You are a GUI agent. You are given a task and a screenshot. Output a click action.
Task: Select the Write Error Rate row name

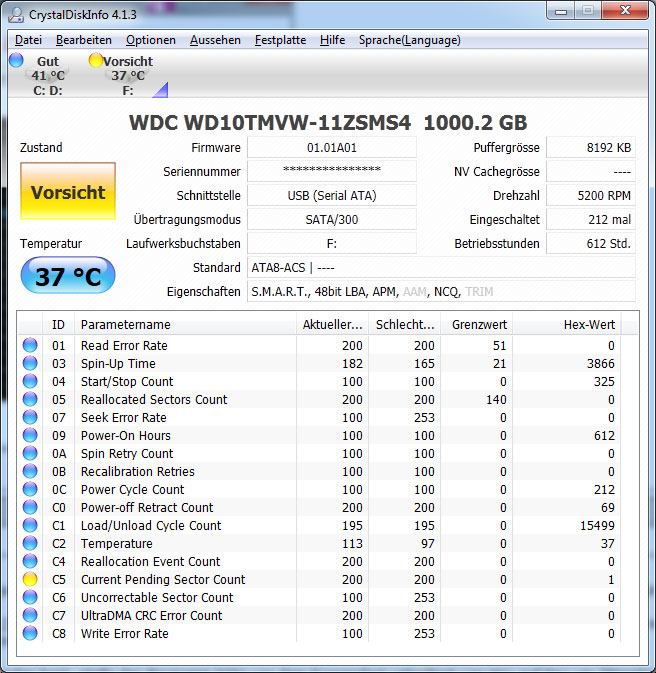pyautogui.click(x=125, y=634)
